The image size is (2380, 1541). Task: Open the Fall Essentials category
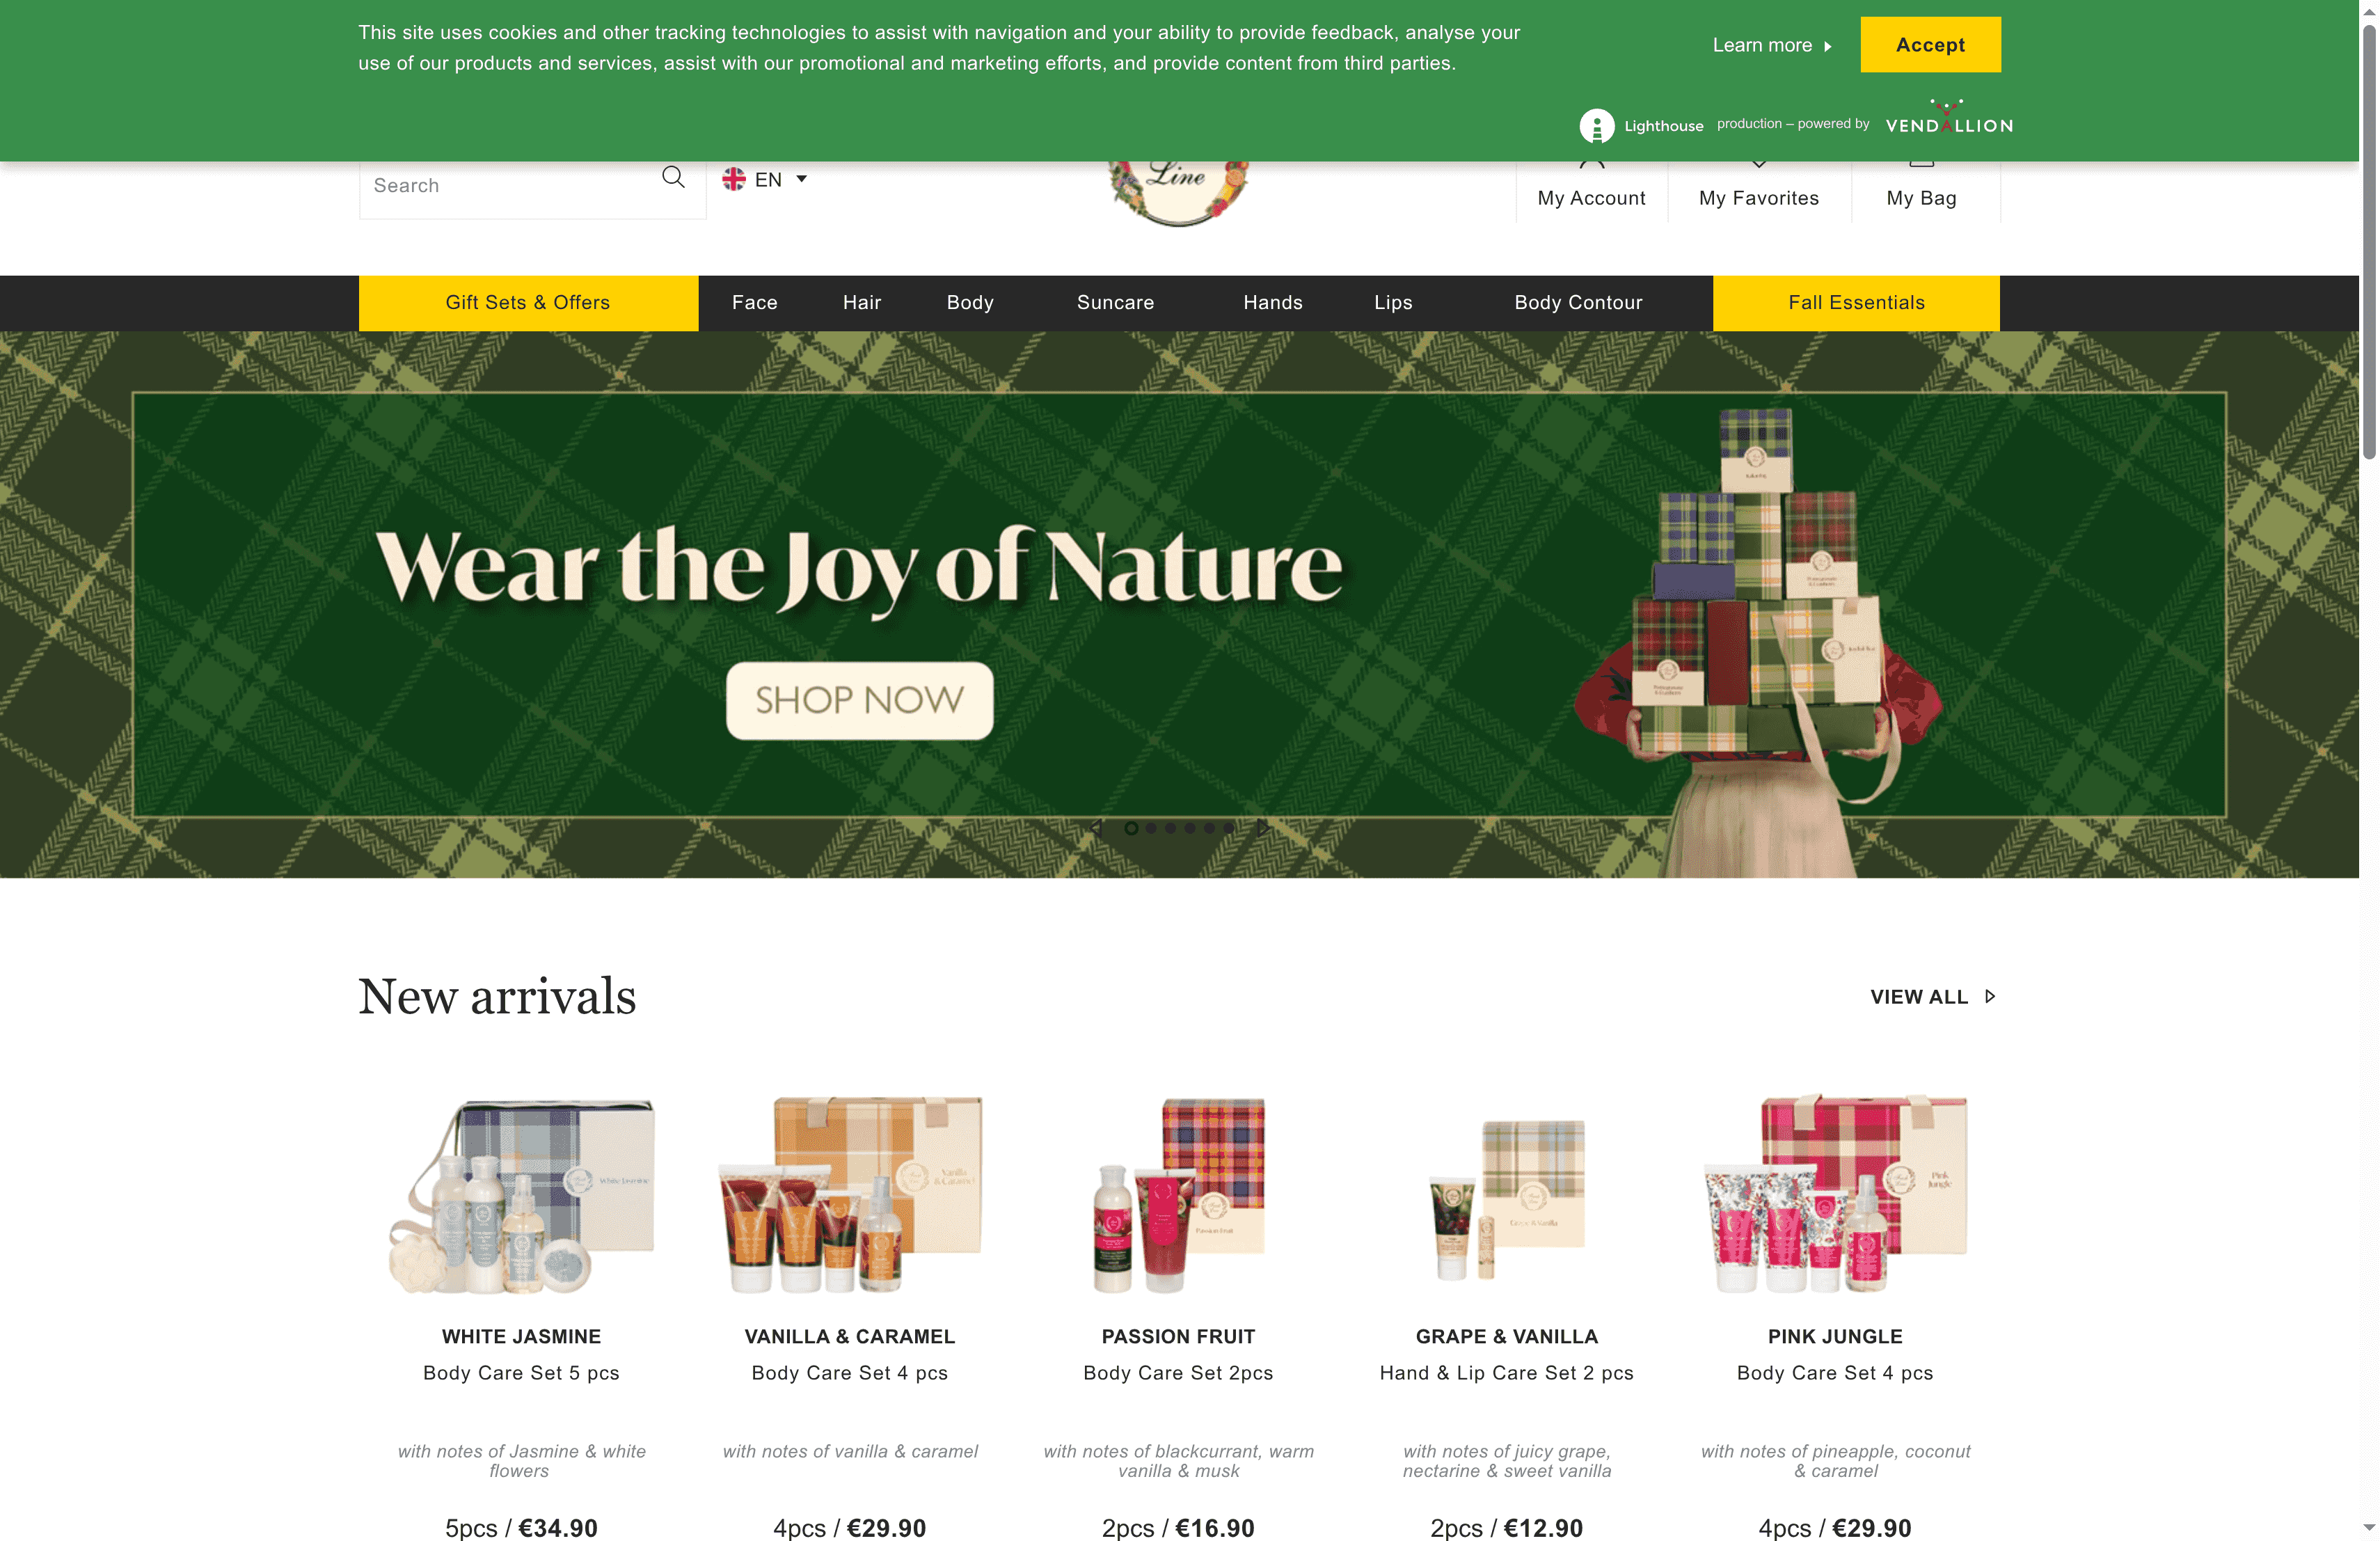tap(1856, 303)
